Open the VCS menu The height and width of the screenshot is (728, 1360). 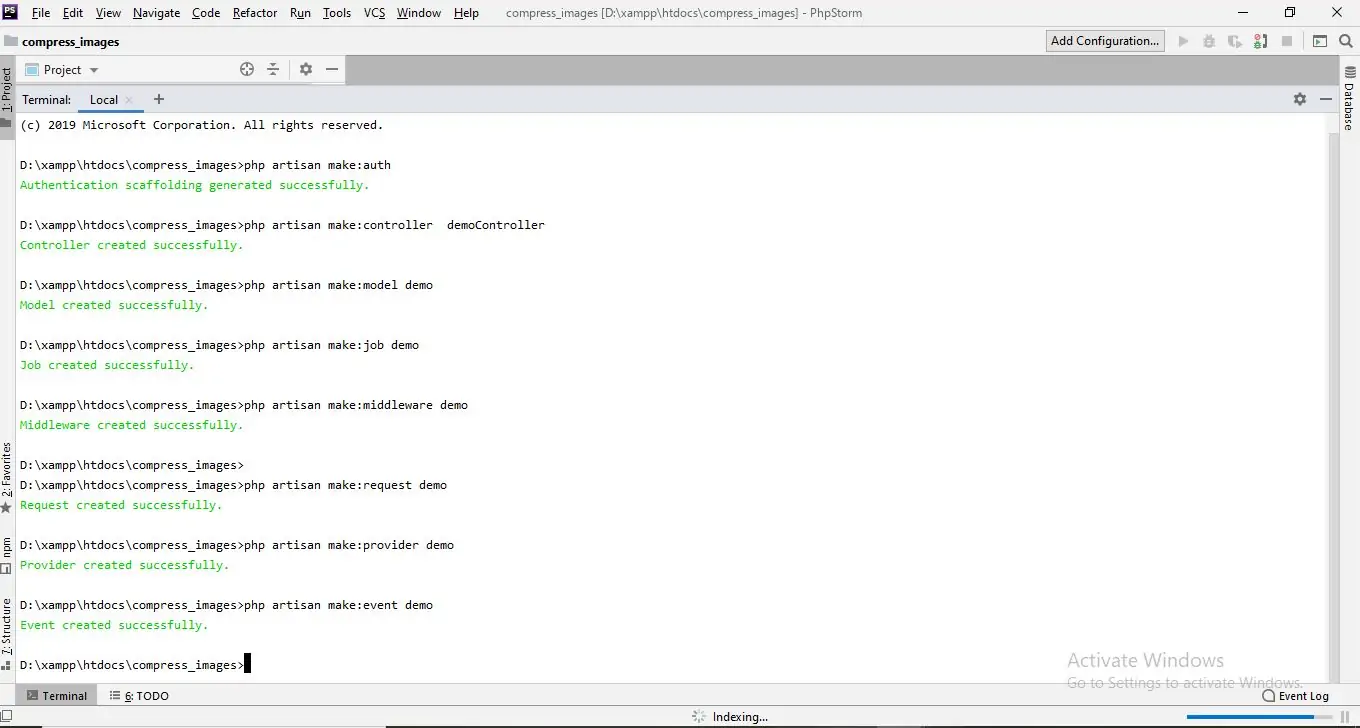pos(374,13)
